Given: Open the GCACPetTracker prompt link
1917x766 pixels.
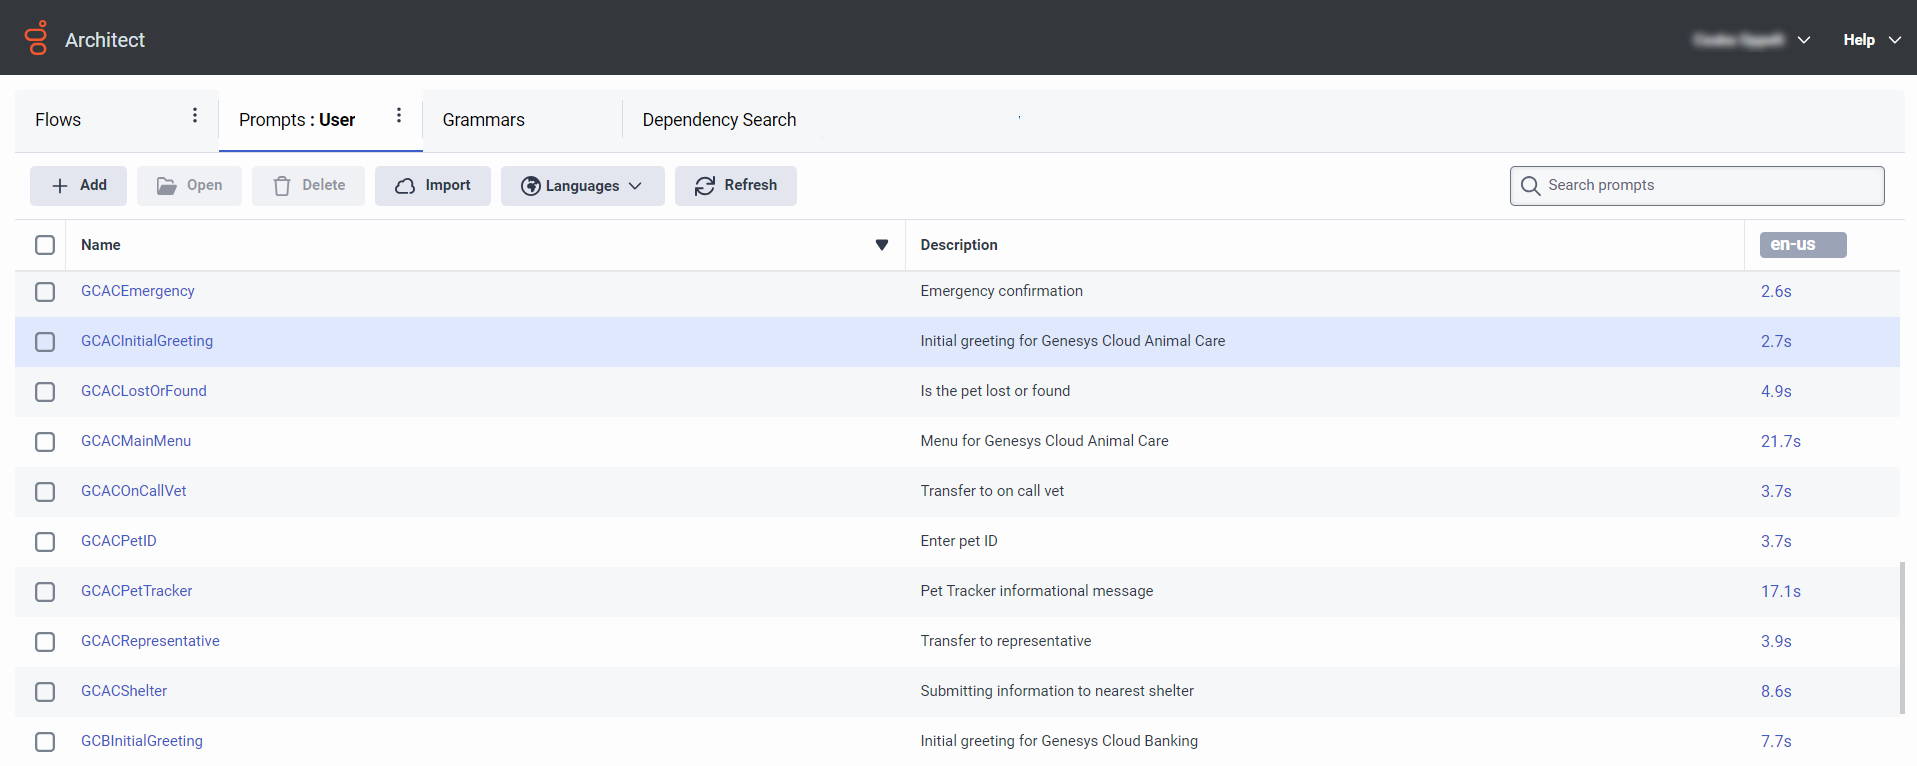Looking at the screenshot, I should click(137, 591).
